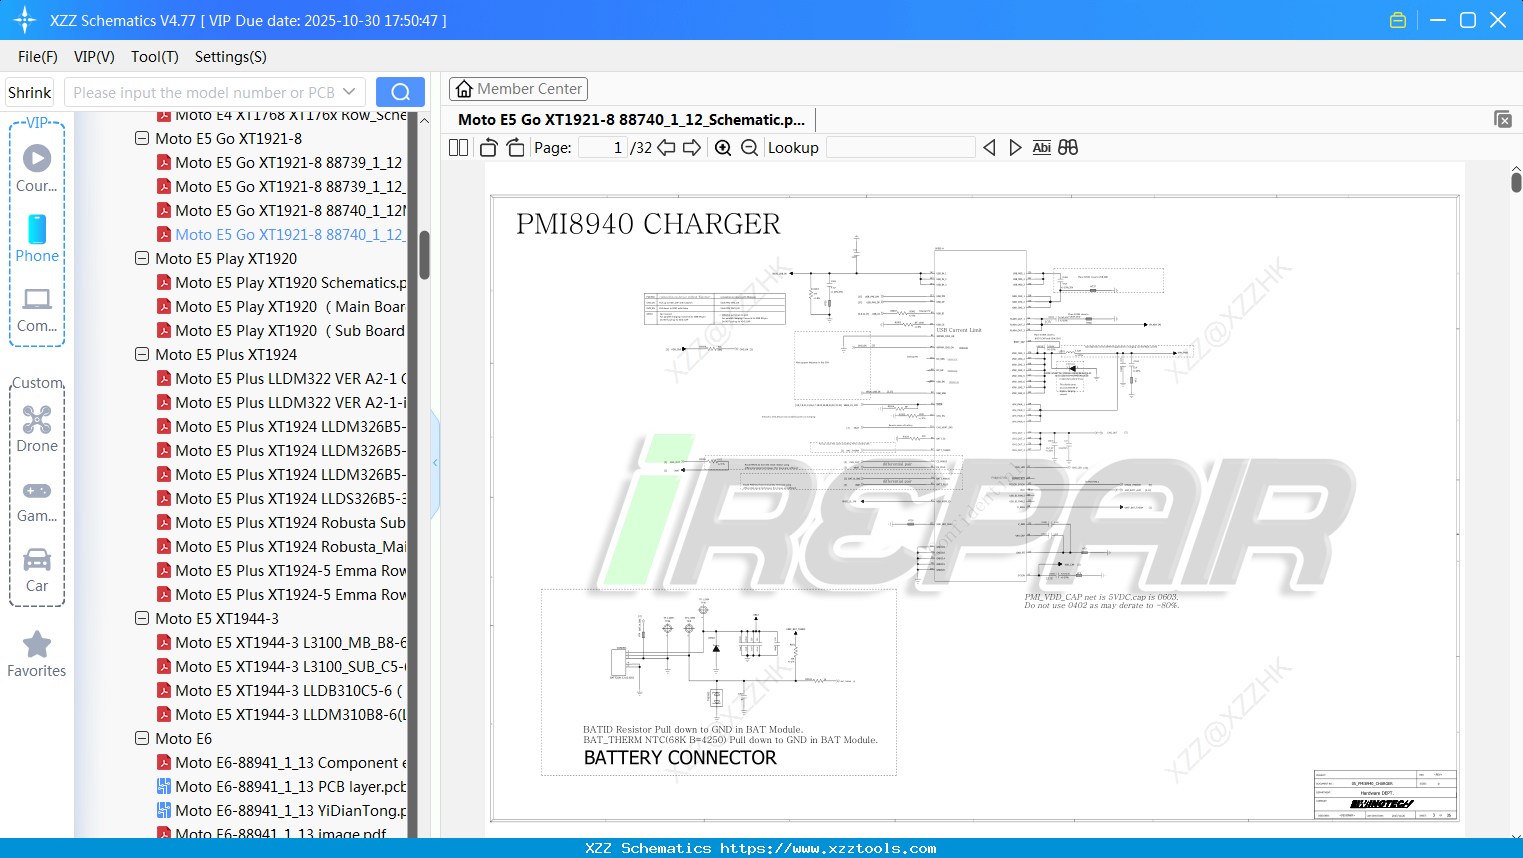The height and width of the screenshot is (858, 1523).
Task: Click the binoculars search icon
Action: click(x=1067, y=147)
